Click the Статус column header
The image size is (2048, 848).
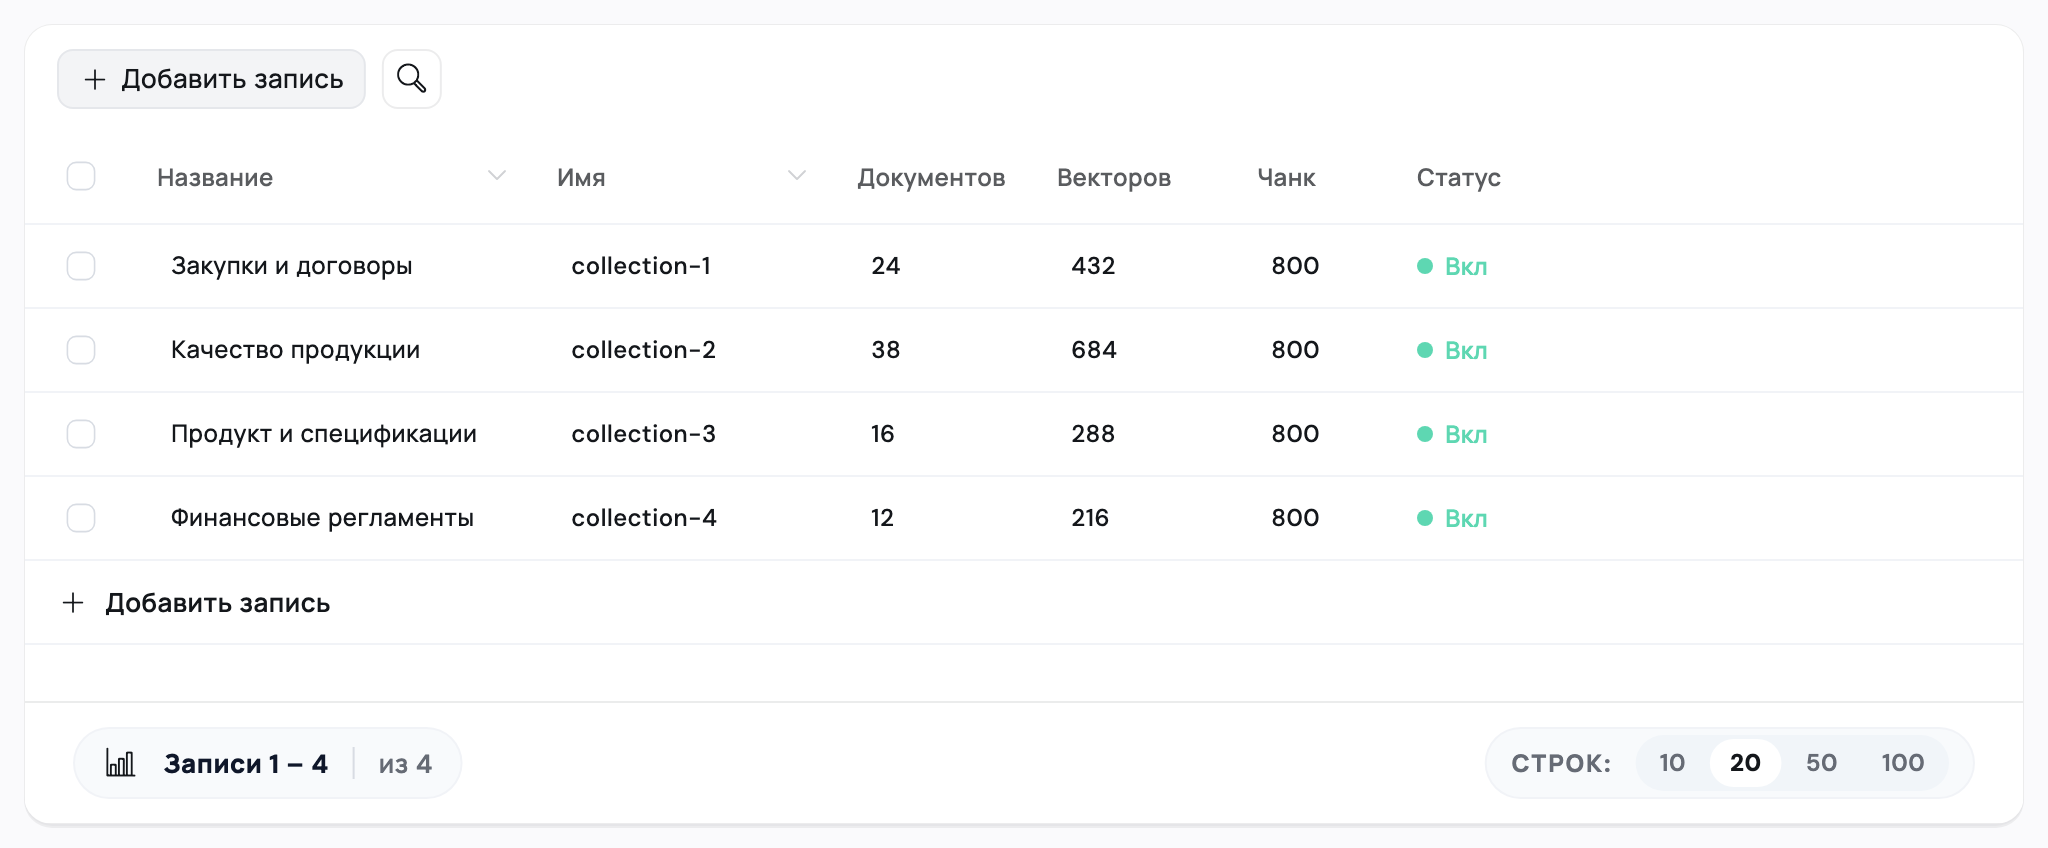(1458, 177)
